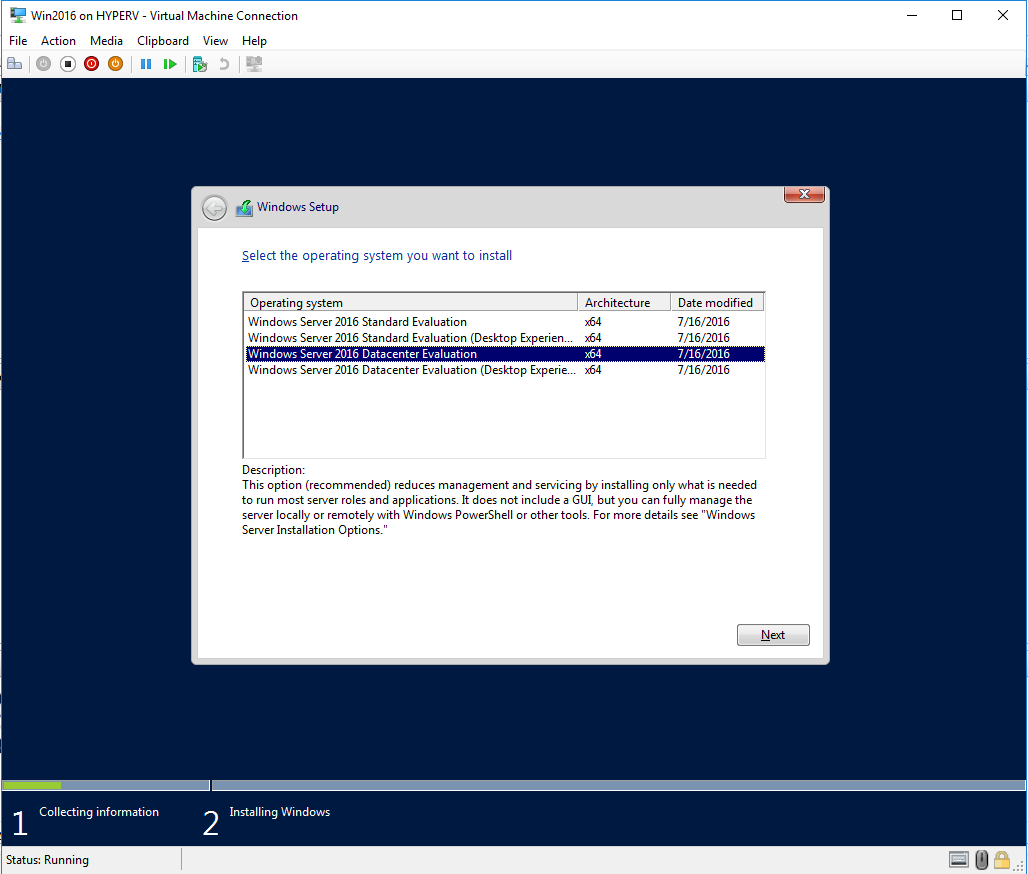
Task: Click the x64 cell in Datacenter Evaluation row
Action: click(x=593, y=354)
